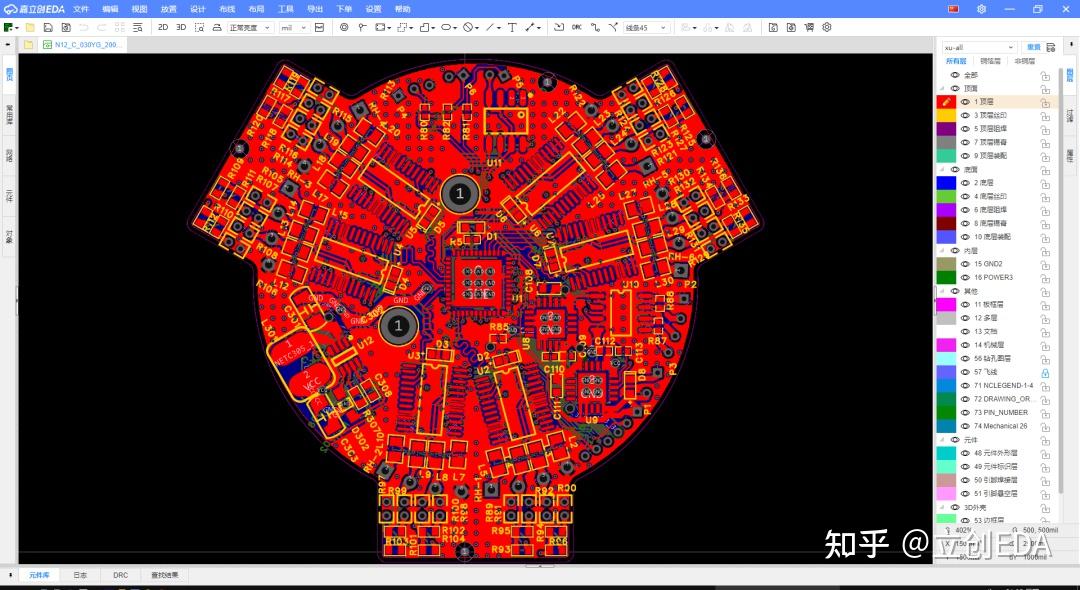The height and width of the screenshot is (590, 1080).
Task: Open dropdown arrow of new-file icon
Action: [17, 28]
